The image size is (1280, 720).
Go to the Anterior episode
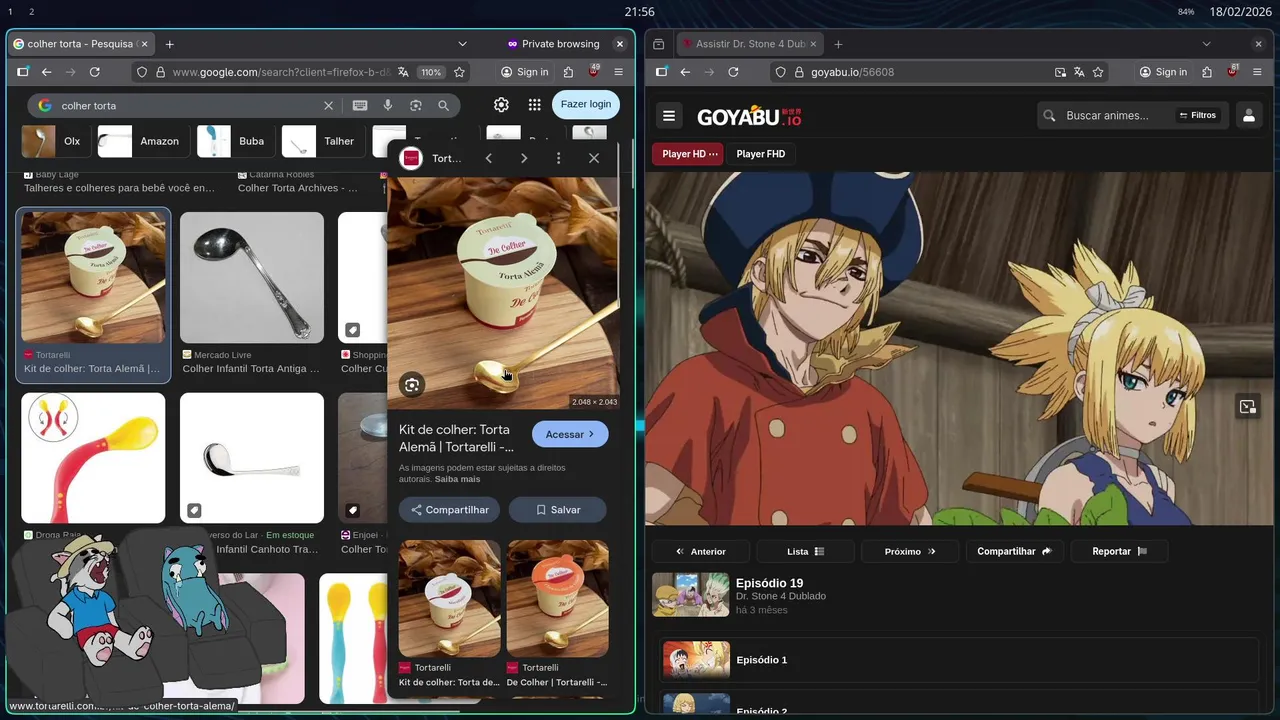click(701, 551)
